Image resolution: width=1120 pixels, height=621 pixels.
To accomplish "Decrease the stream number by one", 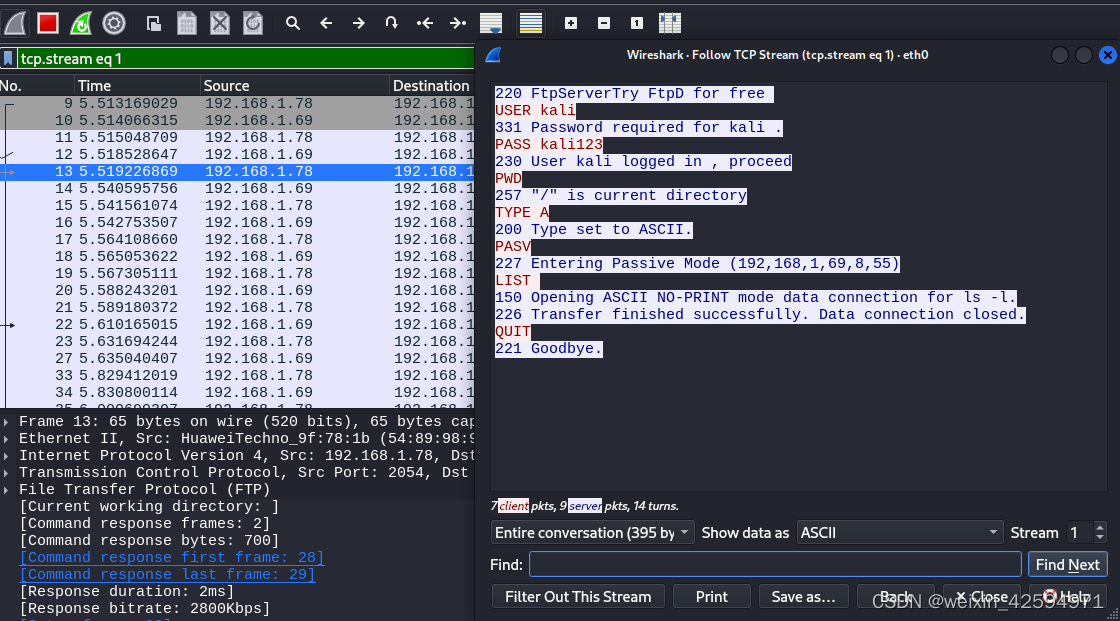I will tap(1100, 537).
